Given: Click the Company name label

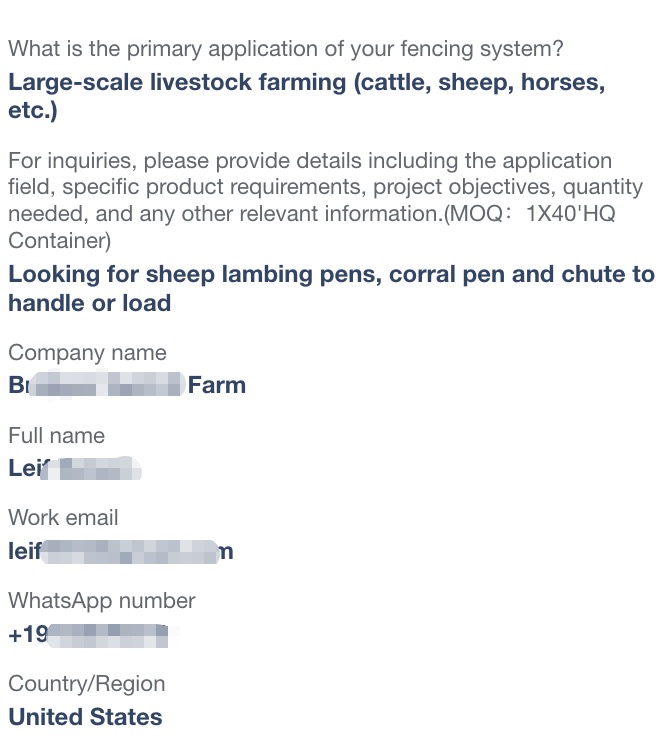Looking at the screenshot, I should 87,353.
